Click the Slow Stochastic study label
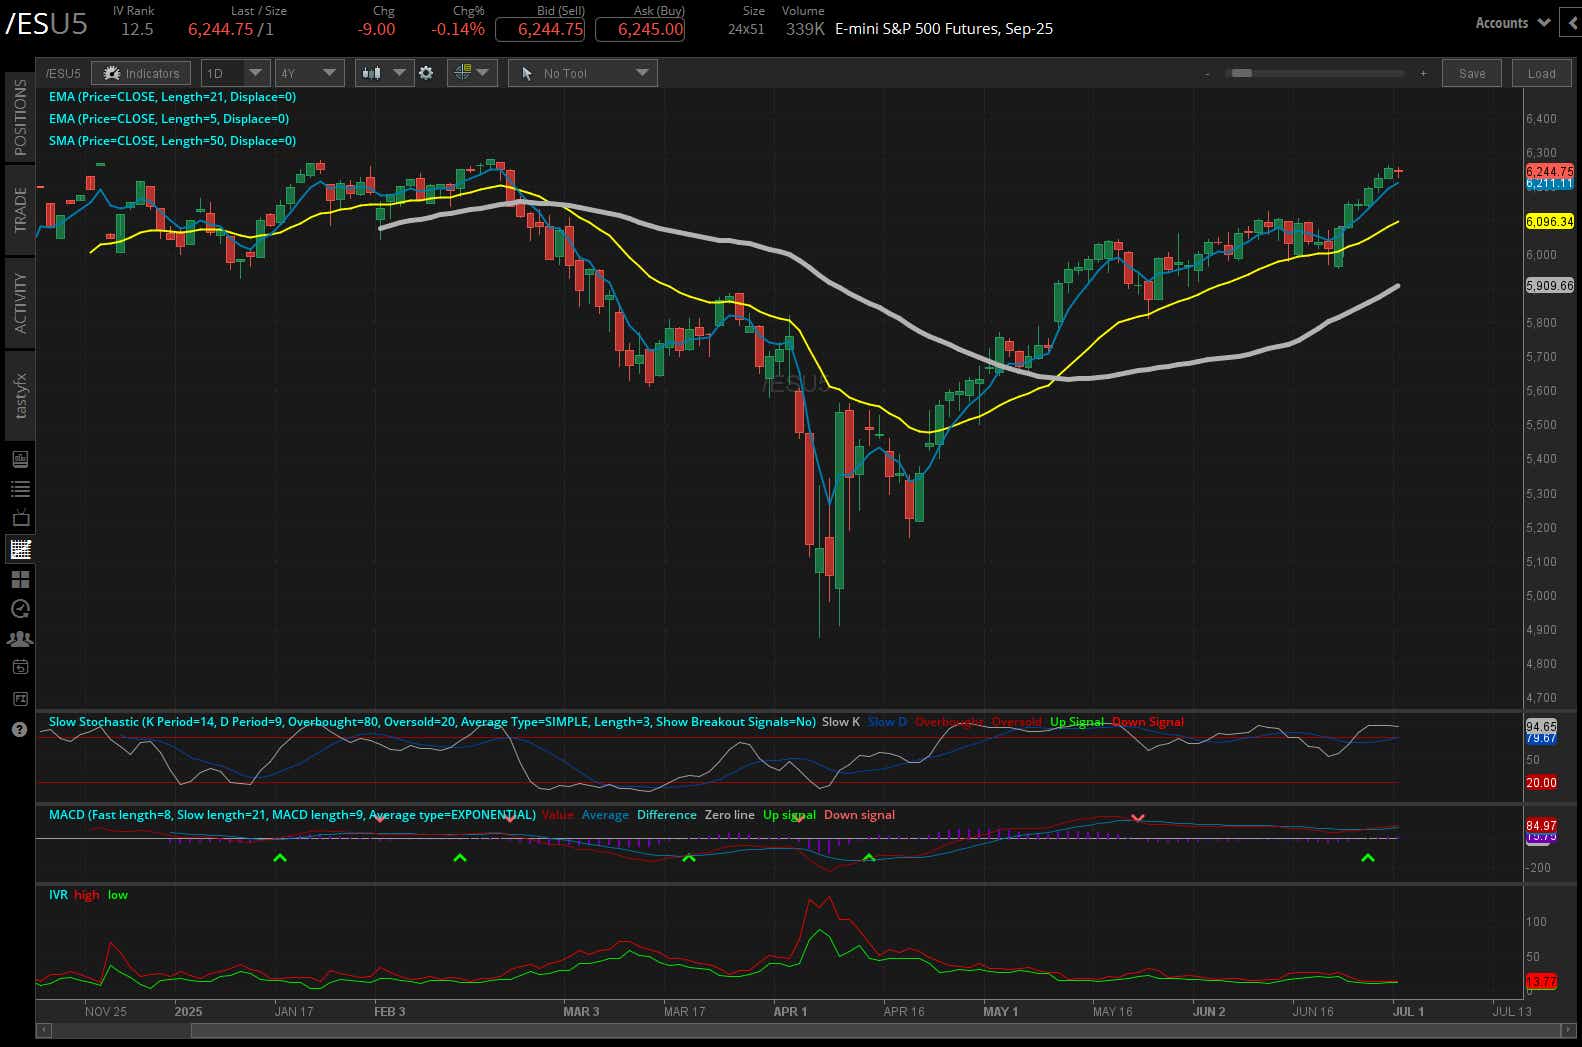This screenshot has width=1582, height=1047. click(x=432, y=722)
